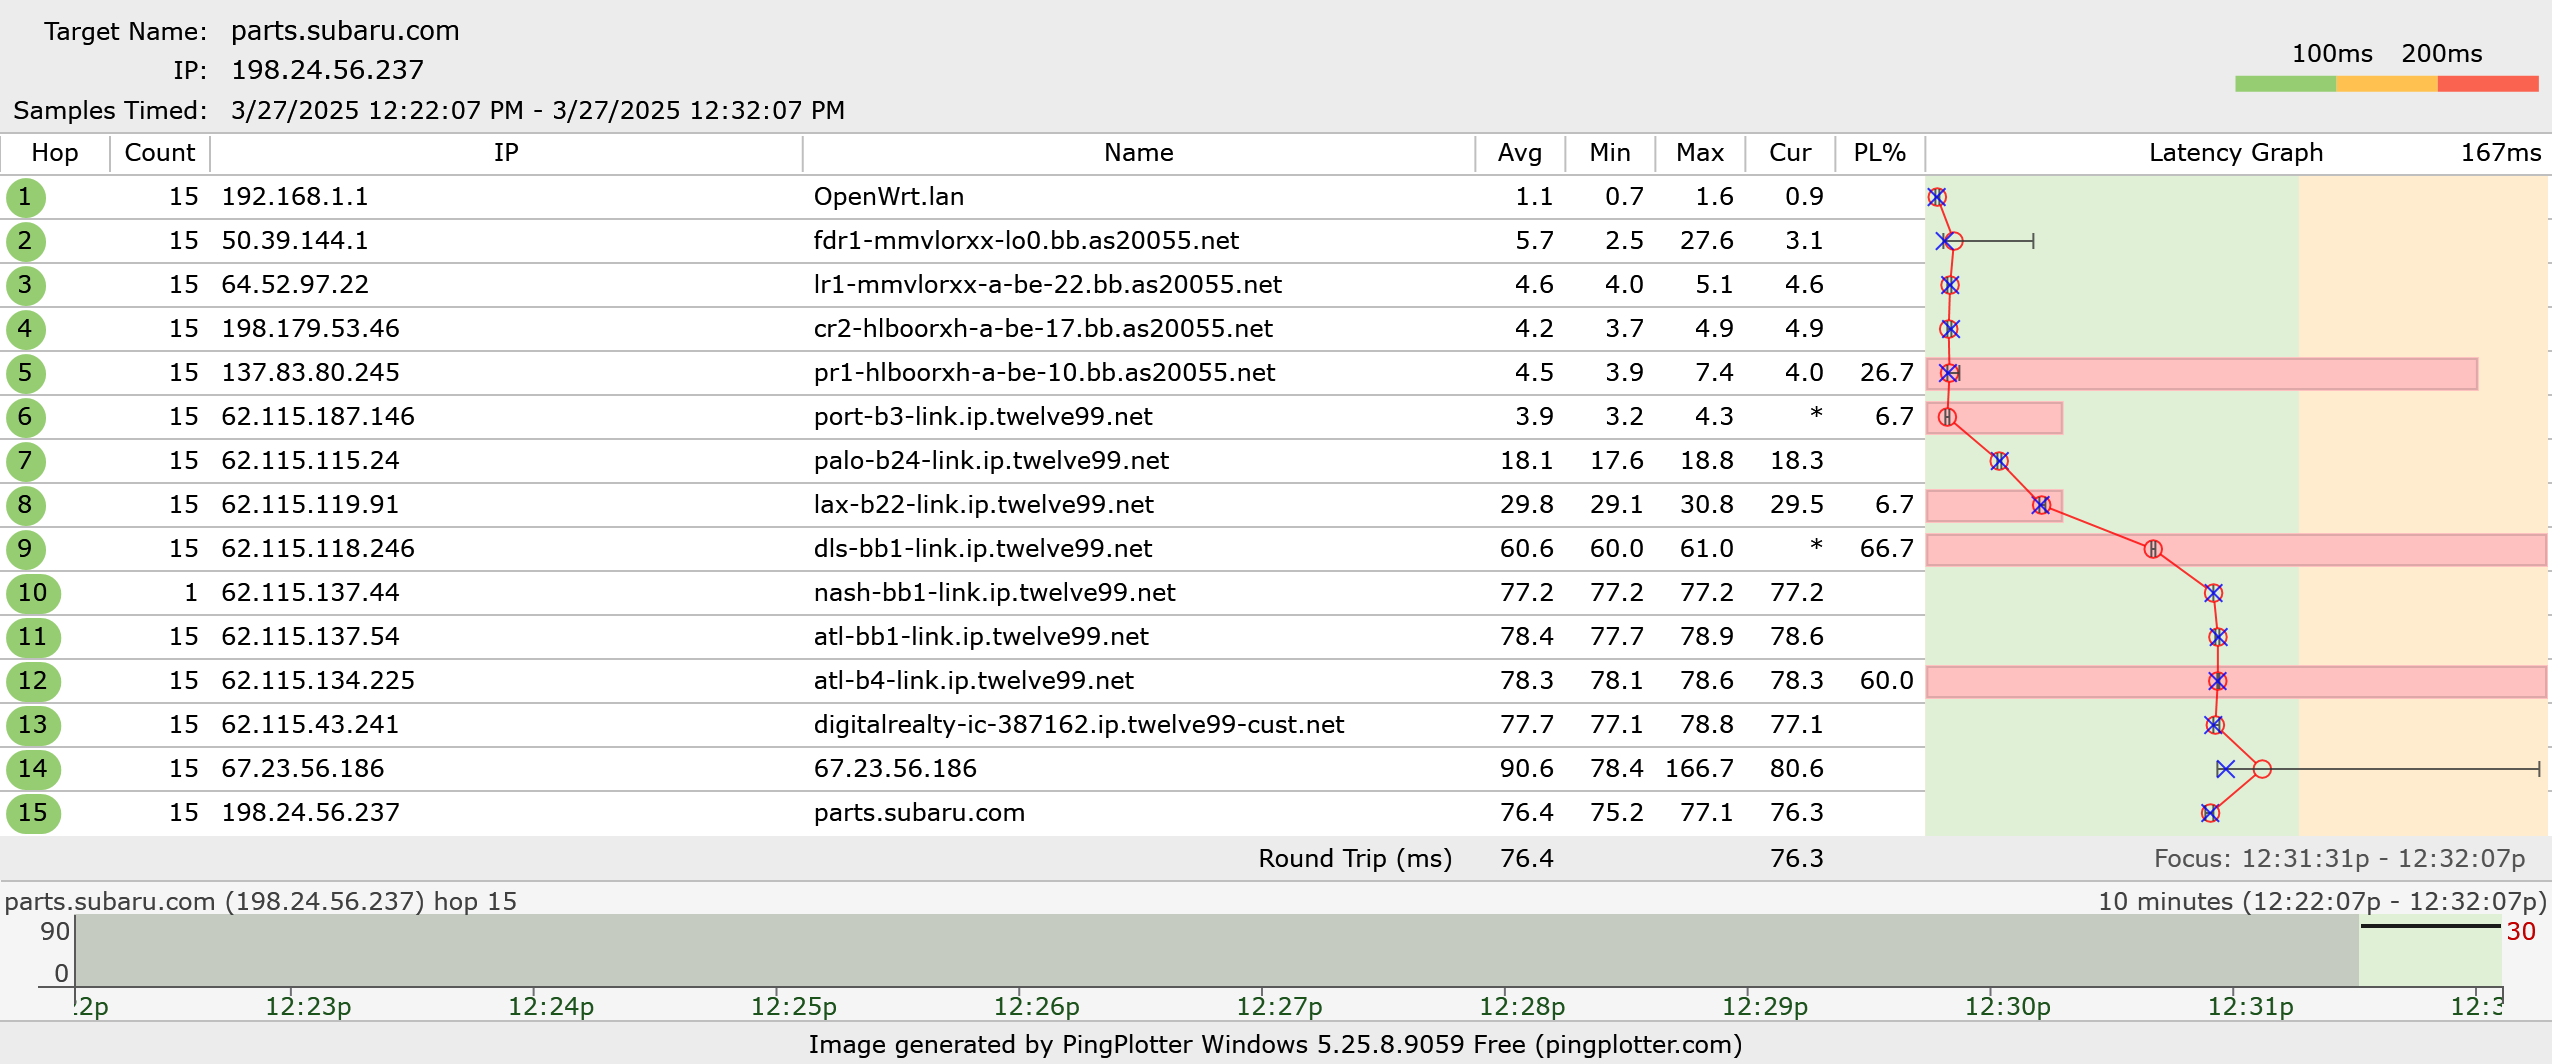Image resolution: width=2552 pixels, height=1064 pixels.
Task: Click the Latency Graph column header
Action: click(2235, 153)
